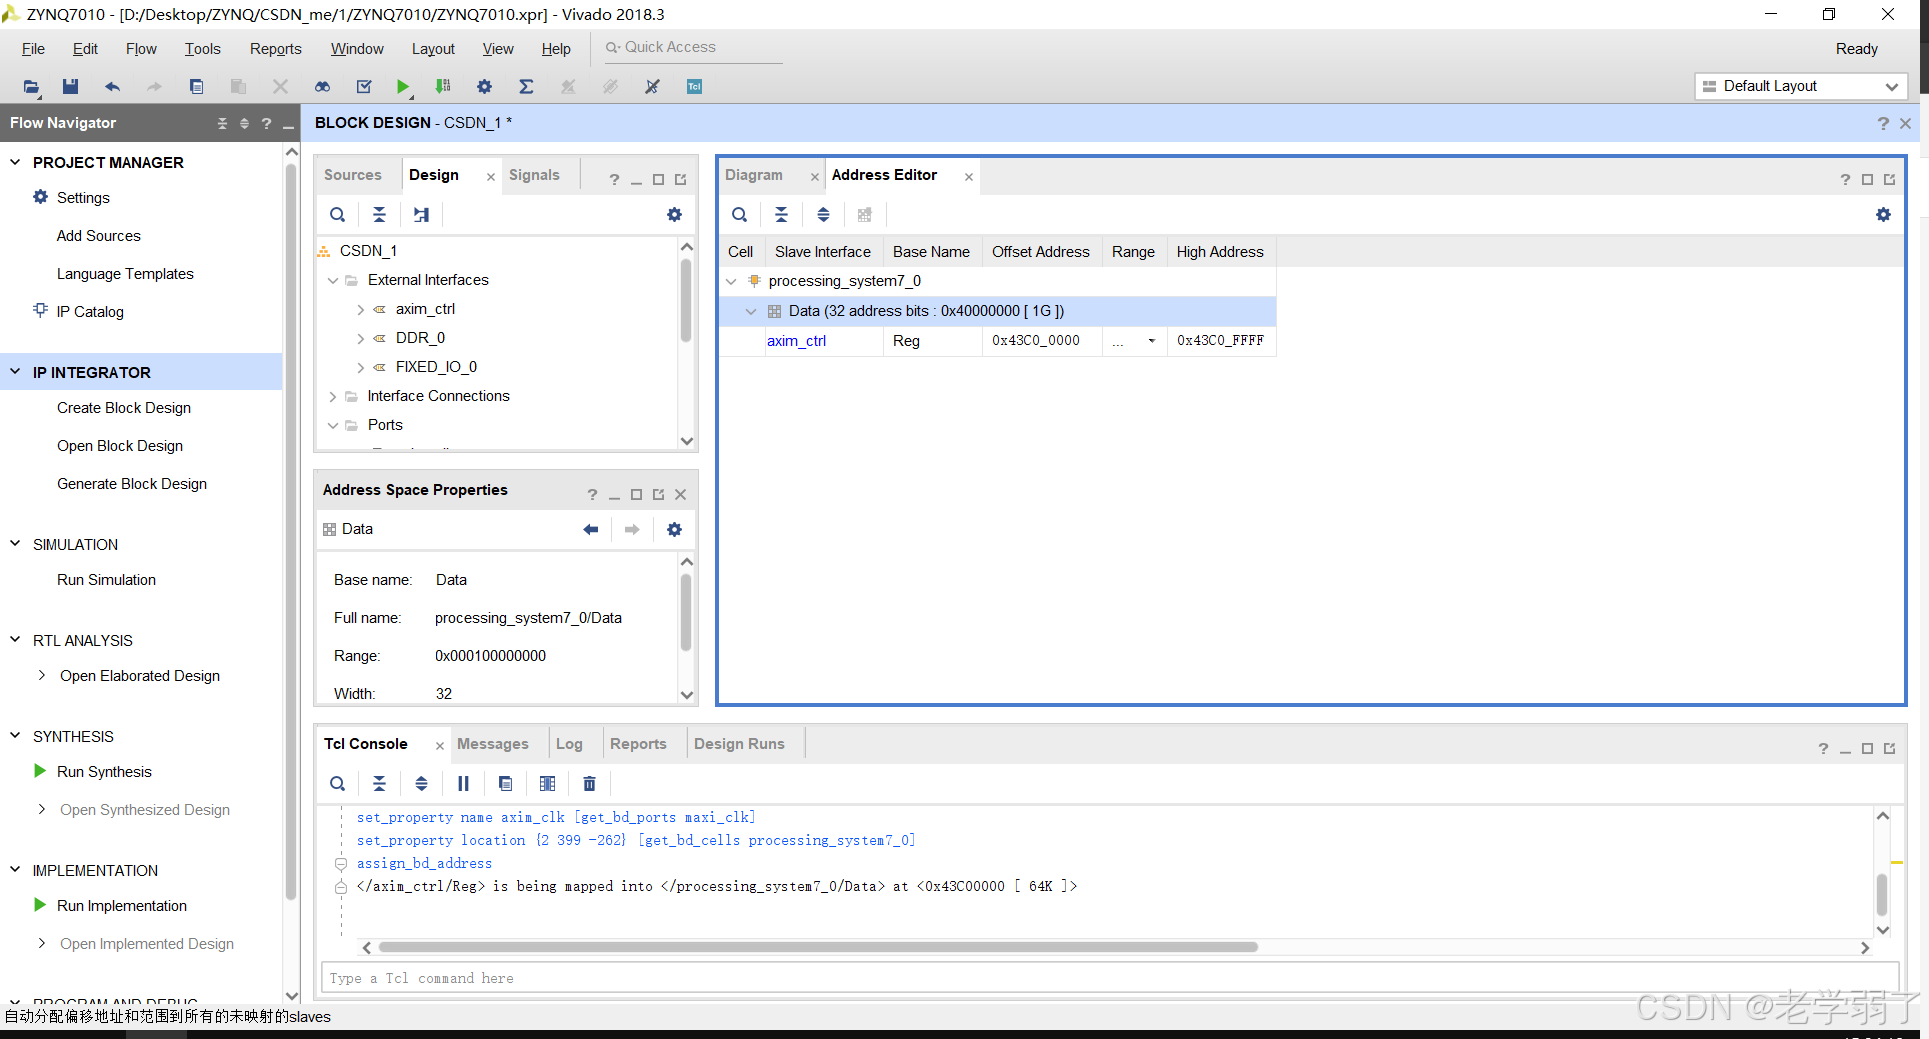1929x1039 pixels.
Task: Undo the last action in toolbar
Action: click(112, 87)
